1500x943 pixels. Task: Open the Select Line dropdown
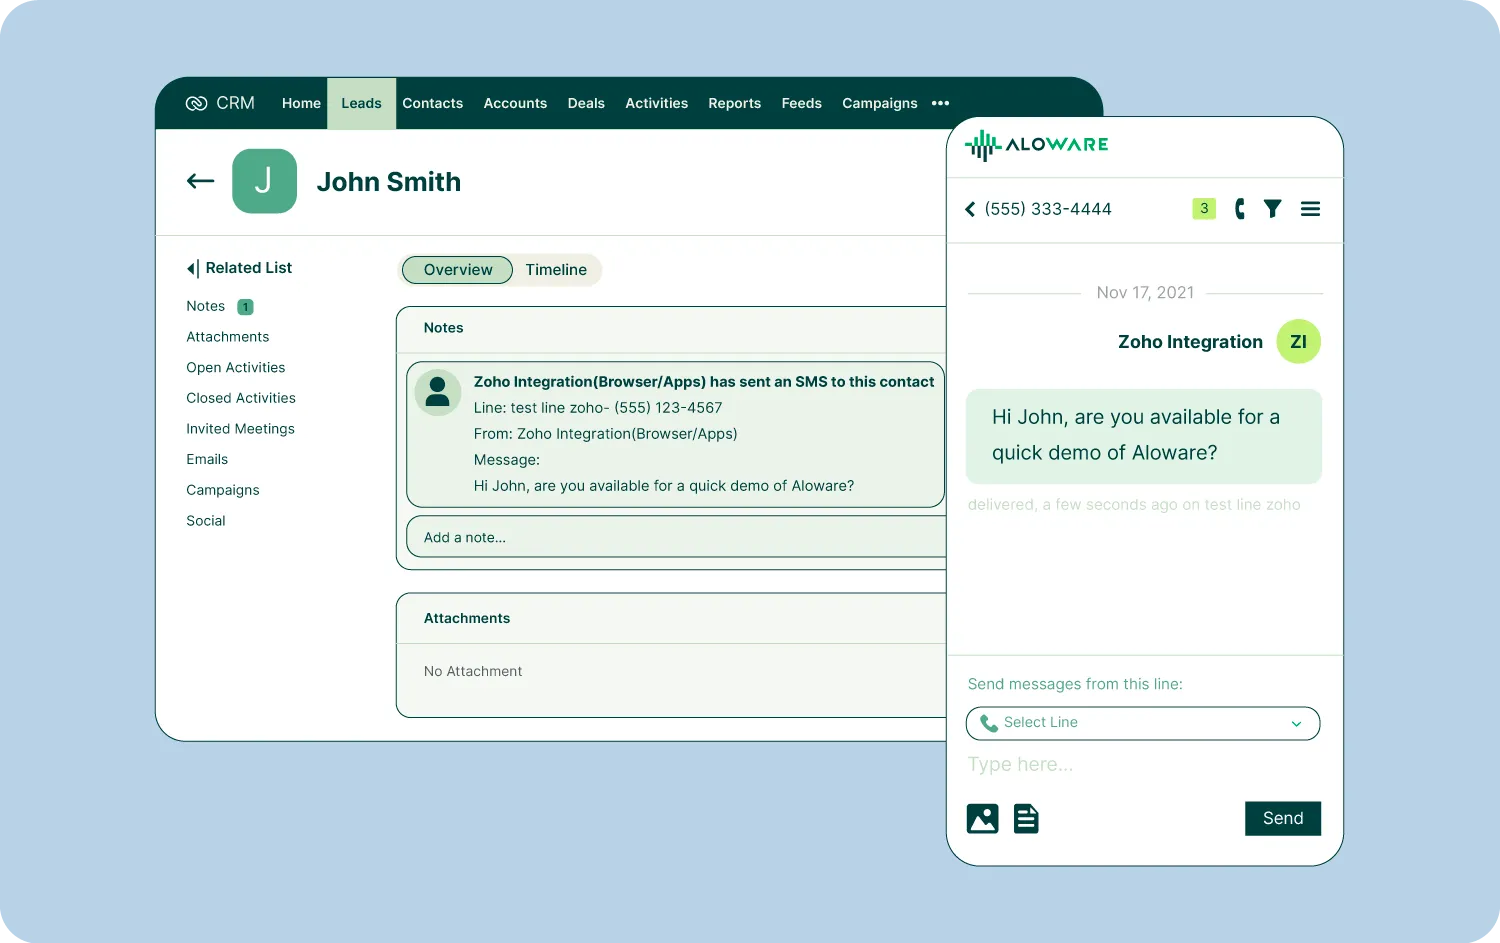coord(1143,723)
